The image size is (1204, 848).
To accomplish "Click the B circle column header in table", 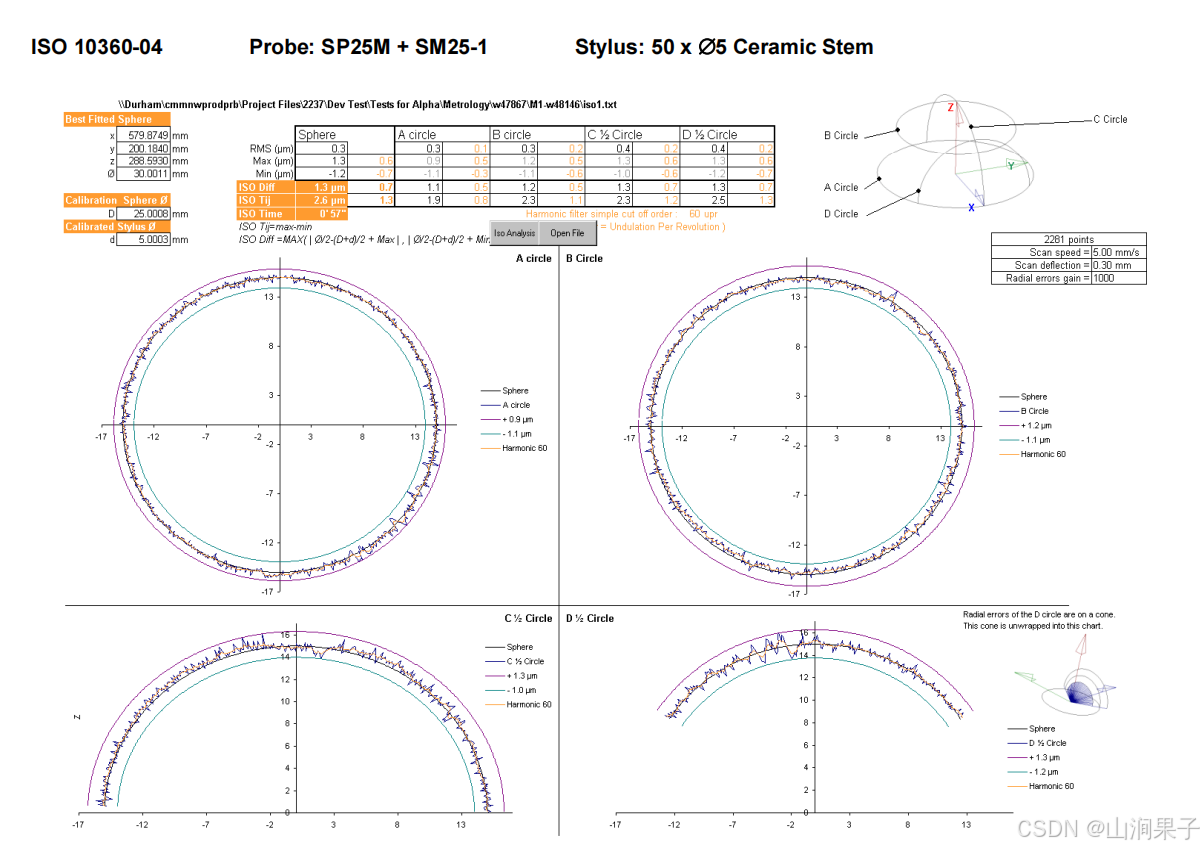I will 536,134.
